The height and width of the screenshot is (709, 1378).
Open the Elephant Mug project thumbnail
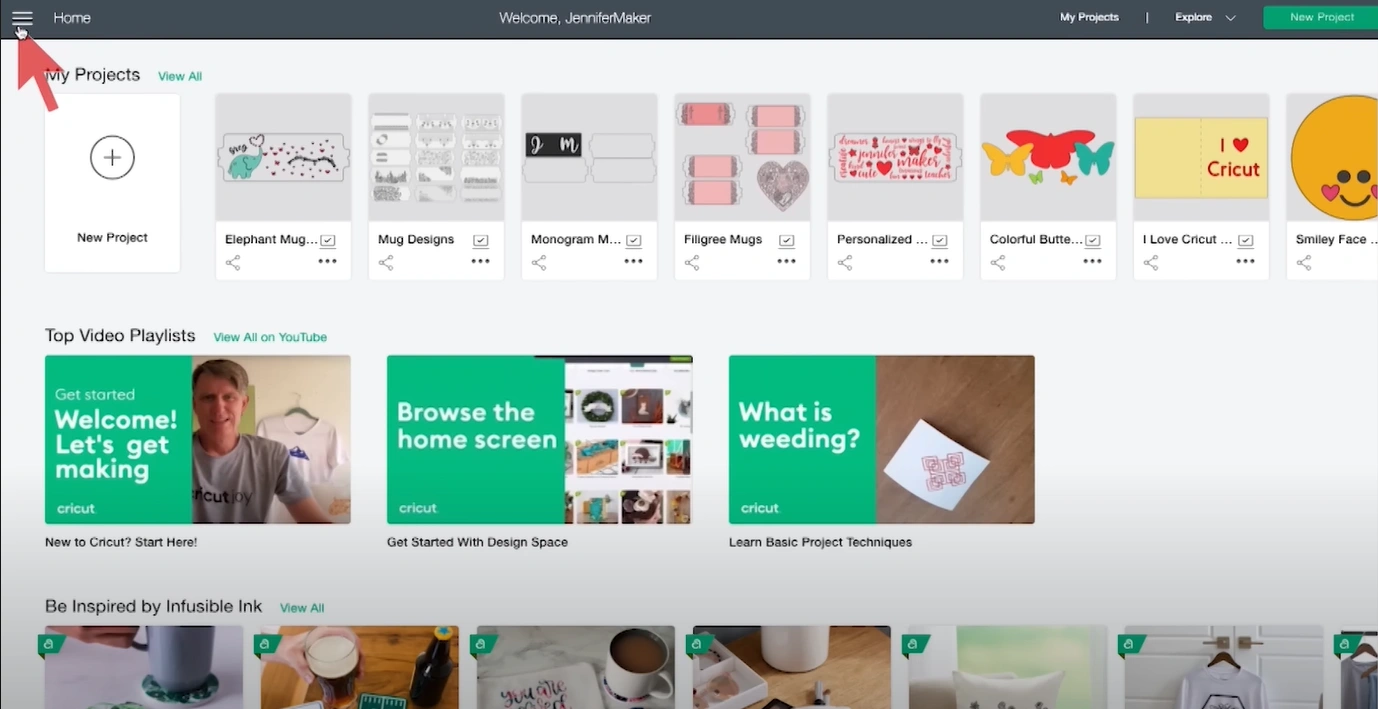283,157
